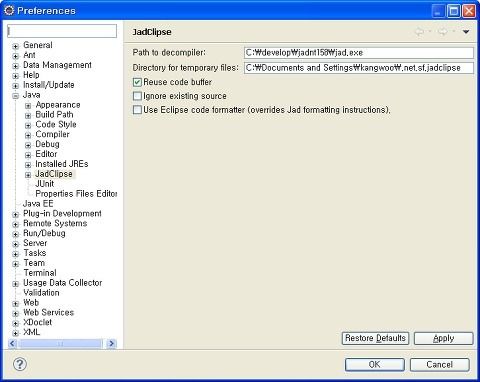Confirm preferences with OK
Viewport: 480px width, 382px height.
[x=375, y=365]
